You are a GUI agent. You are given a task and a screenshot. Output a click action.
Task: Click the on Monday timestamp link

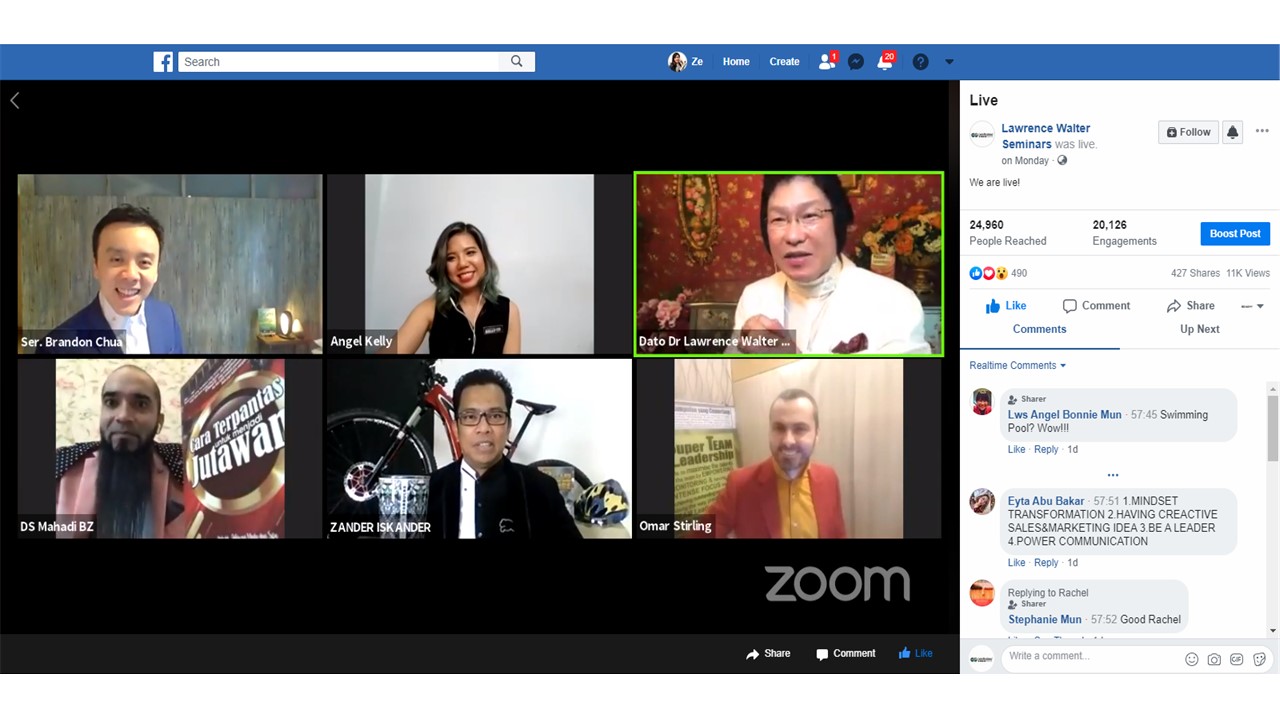pyautogui.click(x=1025, y=160)
